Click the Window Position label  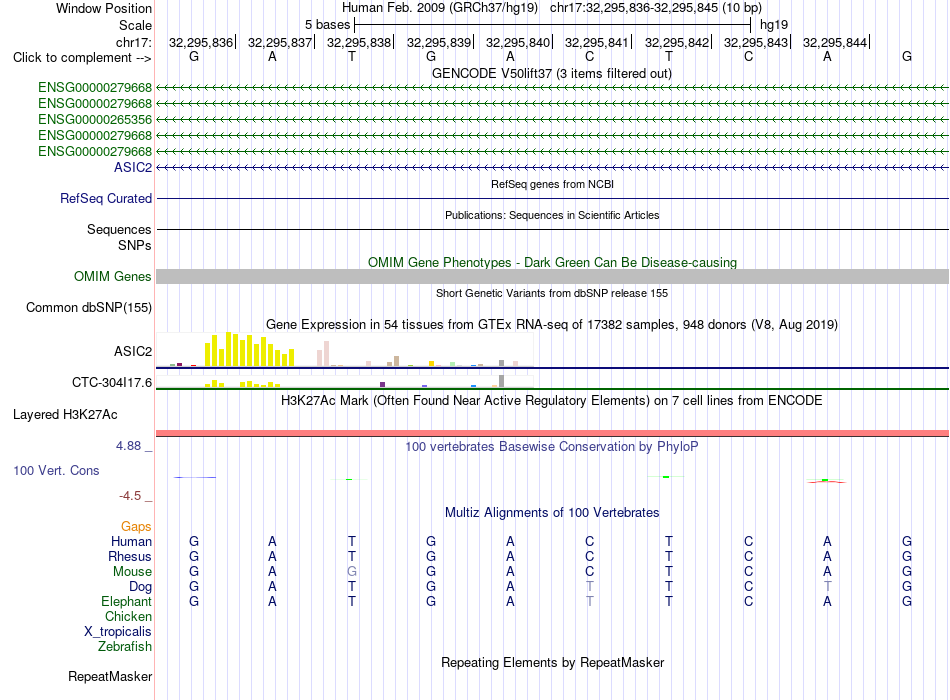pyautogui.click(x=104, y=8)
